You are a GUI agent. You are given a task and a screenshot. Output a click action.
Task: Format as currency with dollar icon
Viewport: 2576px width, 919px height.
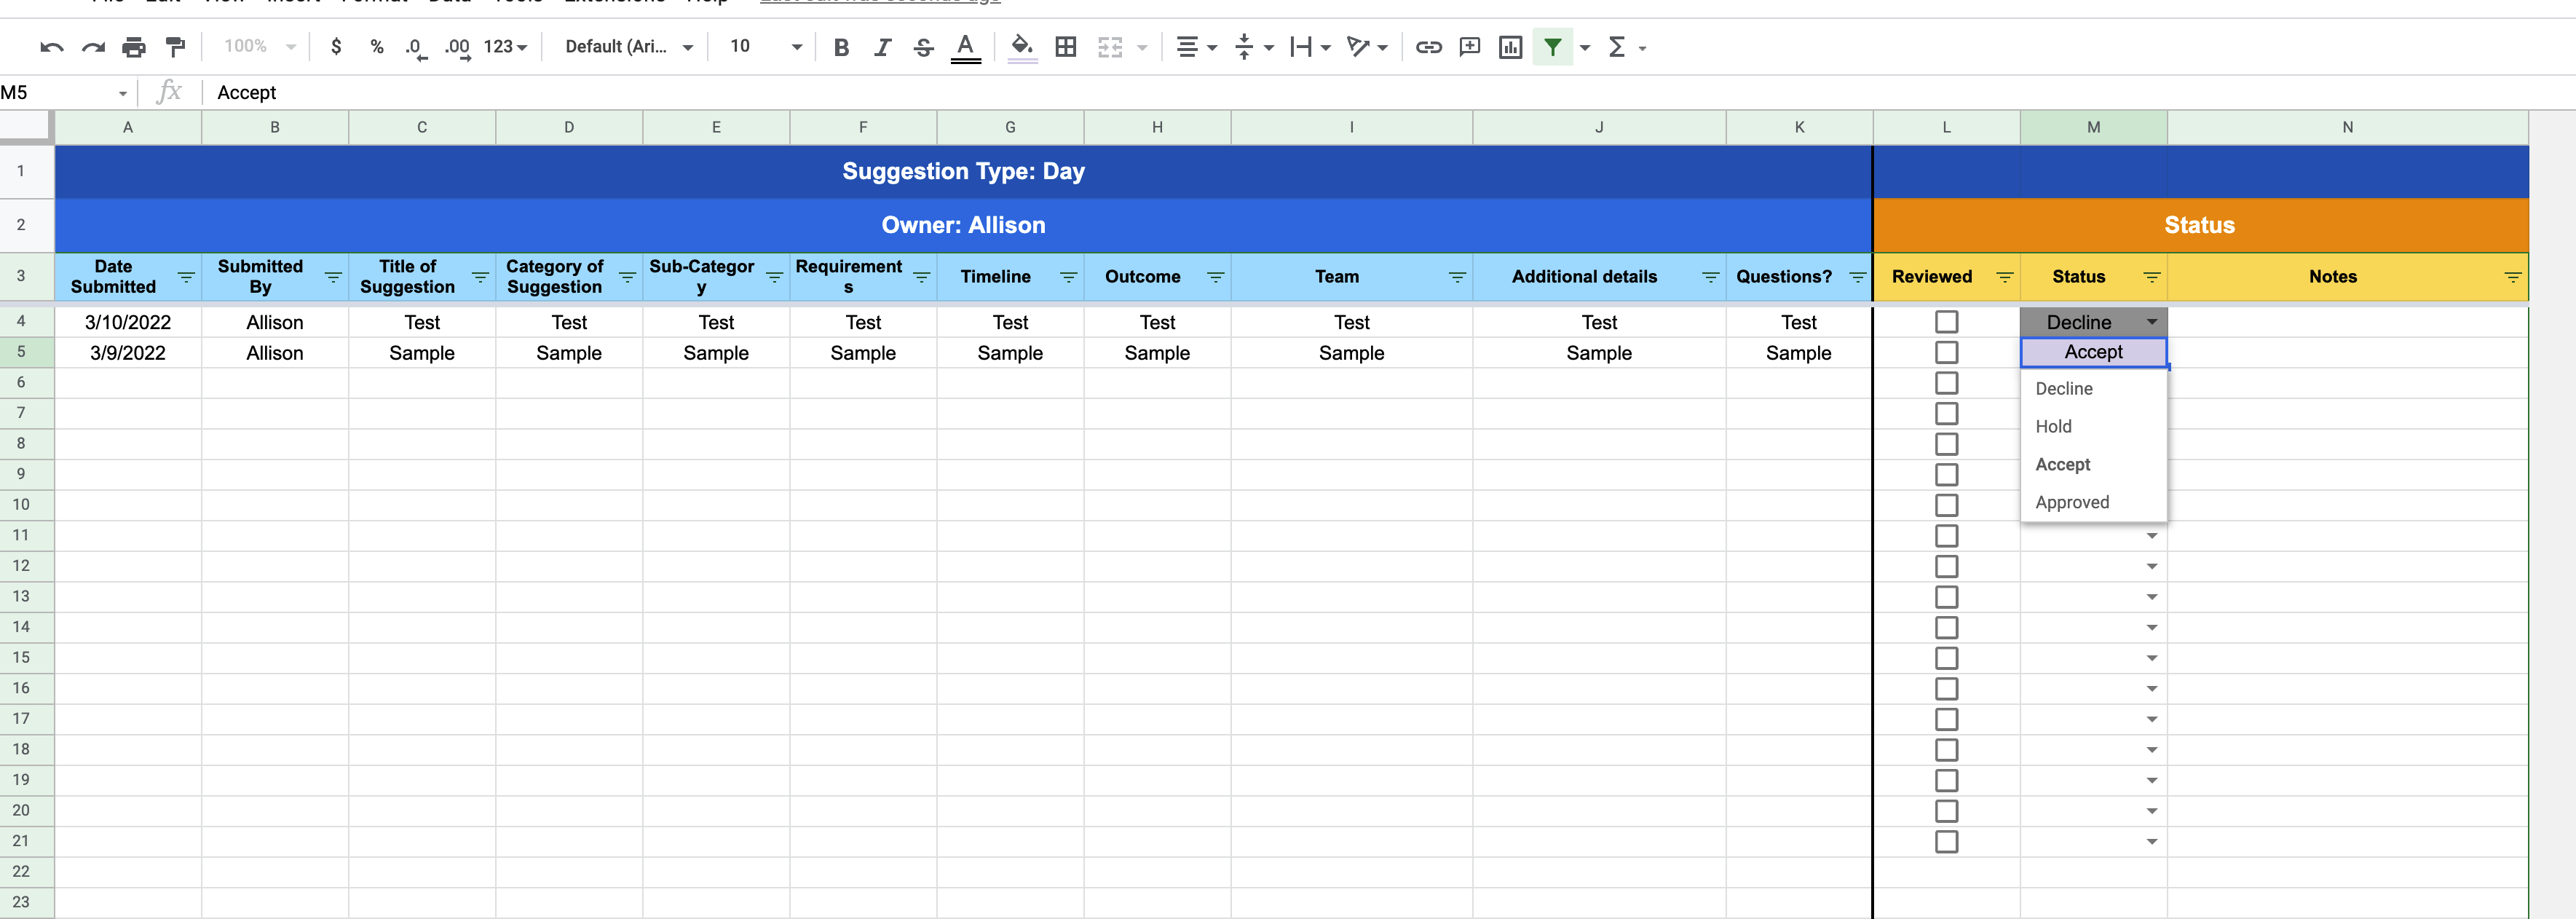(336, 47)
